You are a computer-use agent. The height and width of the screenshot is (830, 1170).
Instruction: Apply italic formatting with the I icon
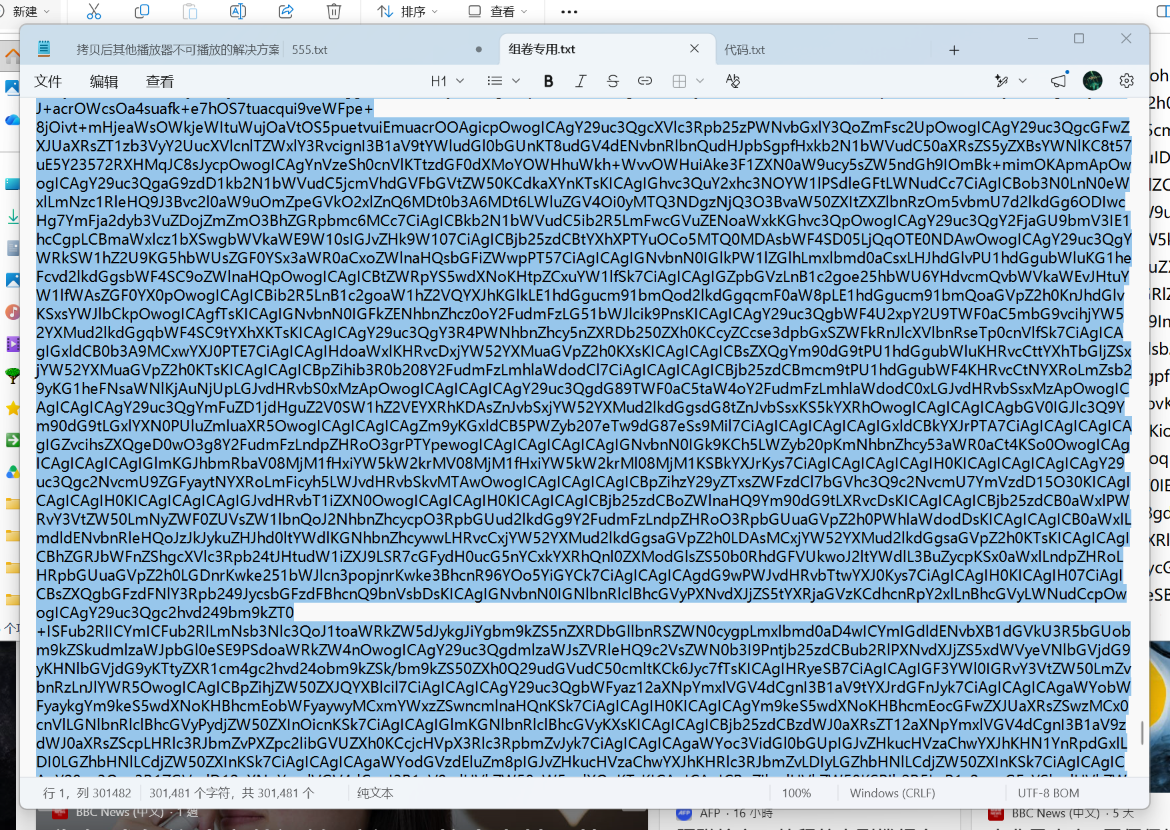point(581,81)
